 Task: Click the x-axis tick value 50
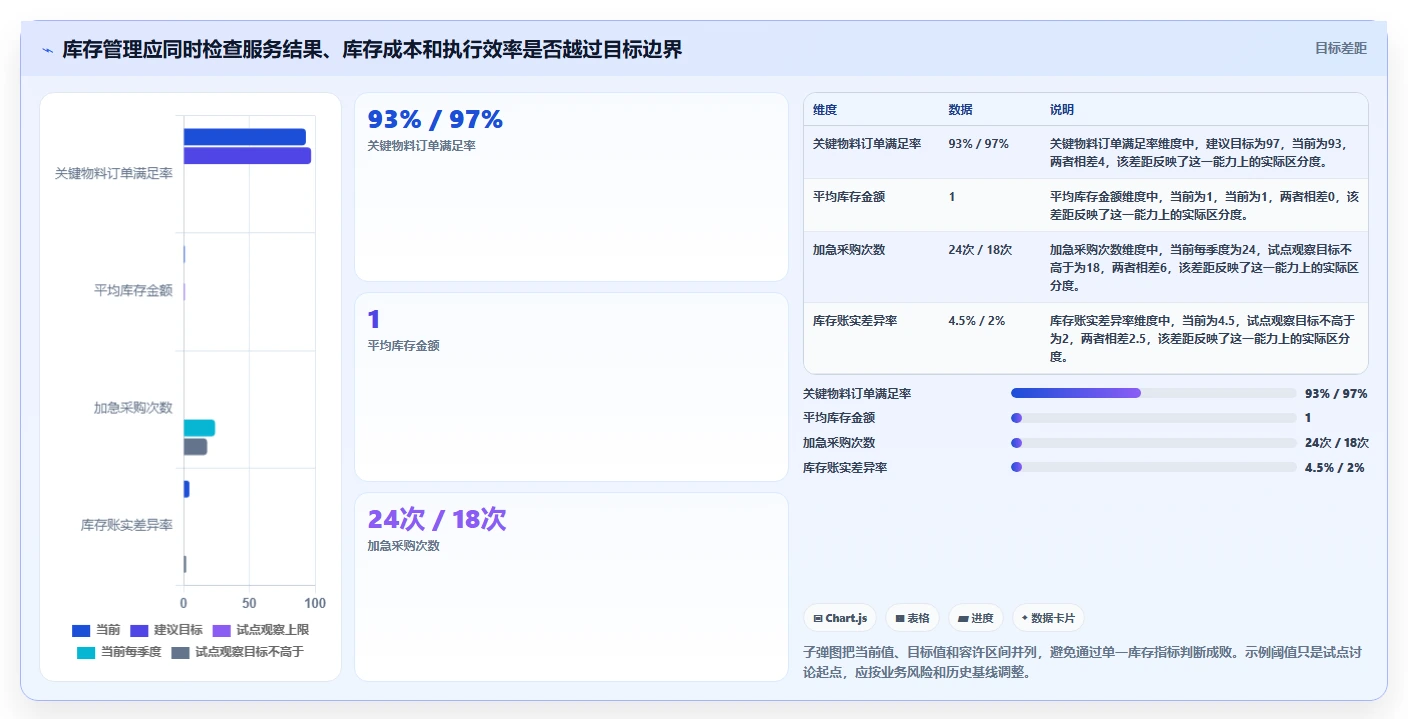tap(249, 604)
